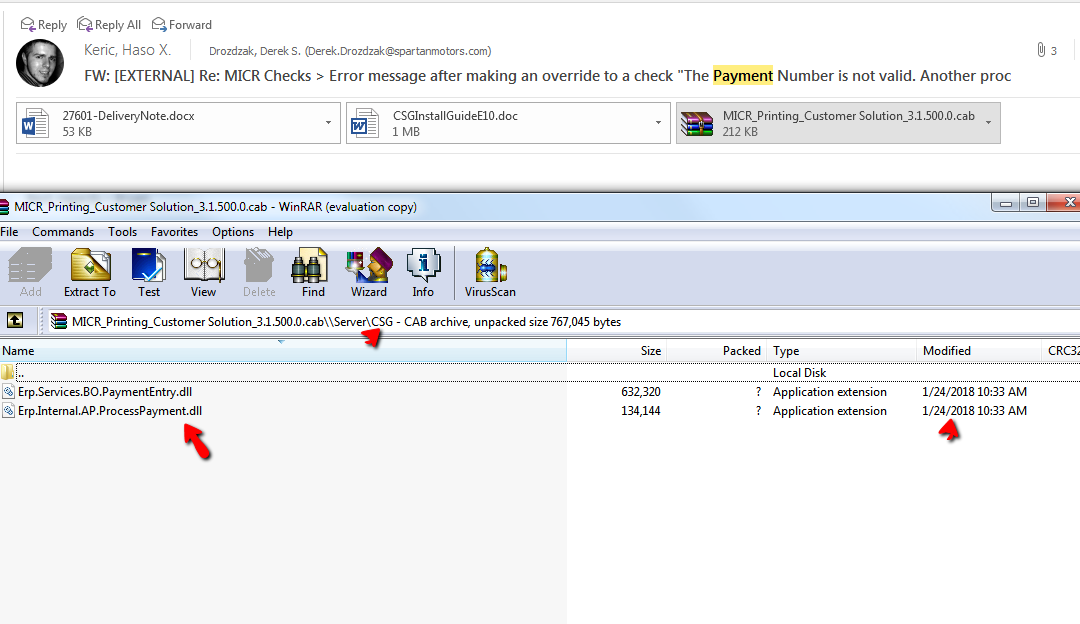The image size is (1080, 624).
Task: Forward the email message
Action: click(x=182, y=25)
